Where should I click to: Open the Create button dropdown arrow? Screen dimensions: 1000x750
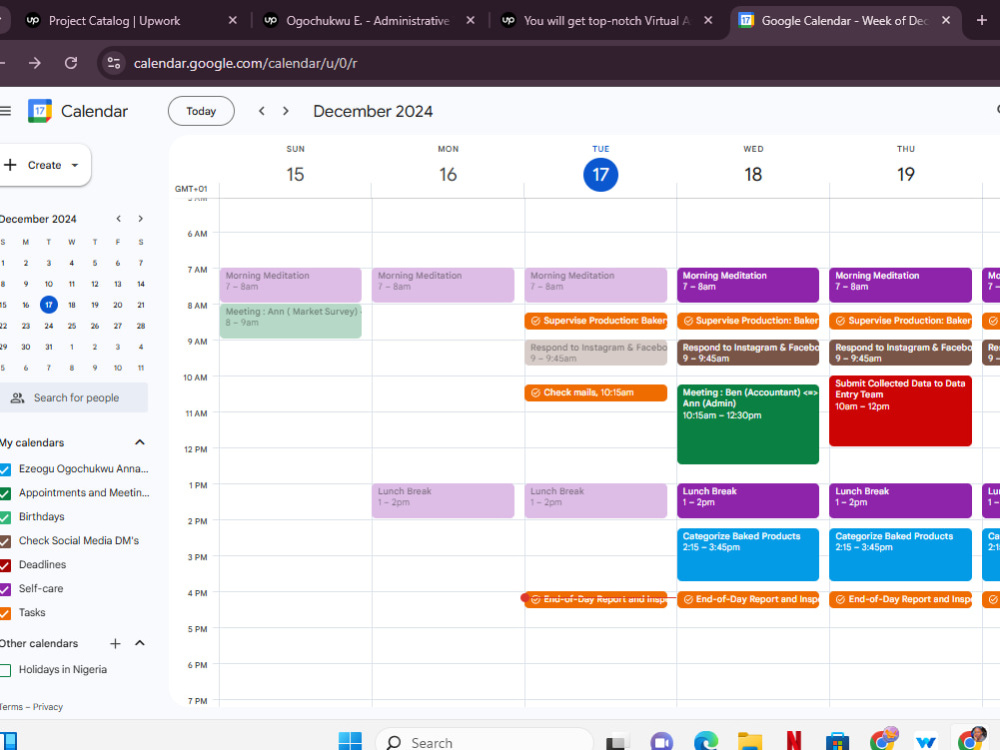(75, 165)
